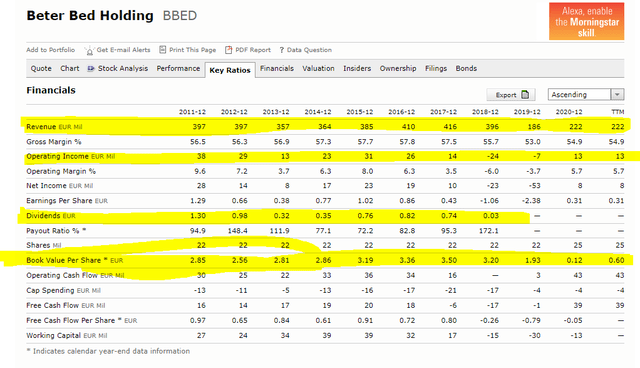Click the Dividends EUR row label
Image resolution: width=640 pixels, height=368 pixels.
pos(51,216)
